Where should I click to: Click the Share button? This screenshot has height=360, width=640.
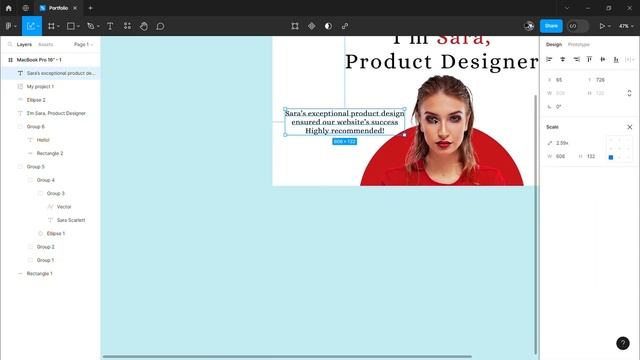pos(551,26)
